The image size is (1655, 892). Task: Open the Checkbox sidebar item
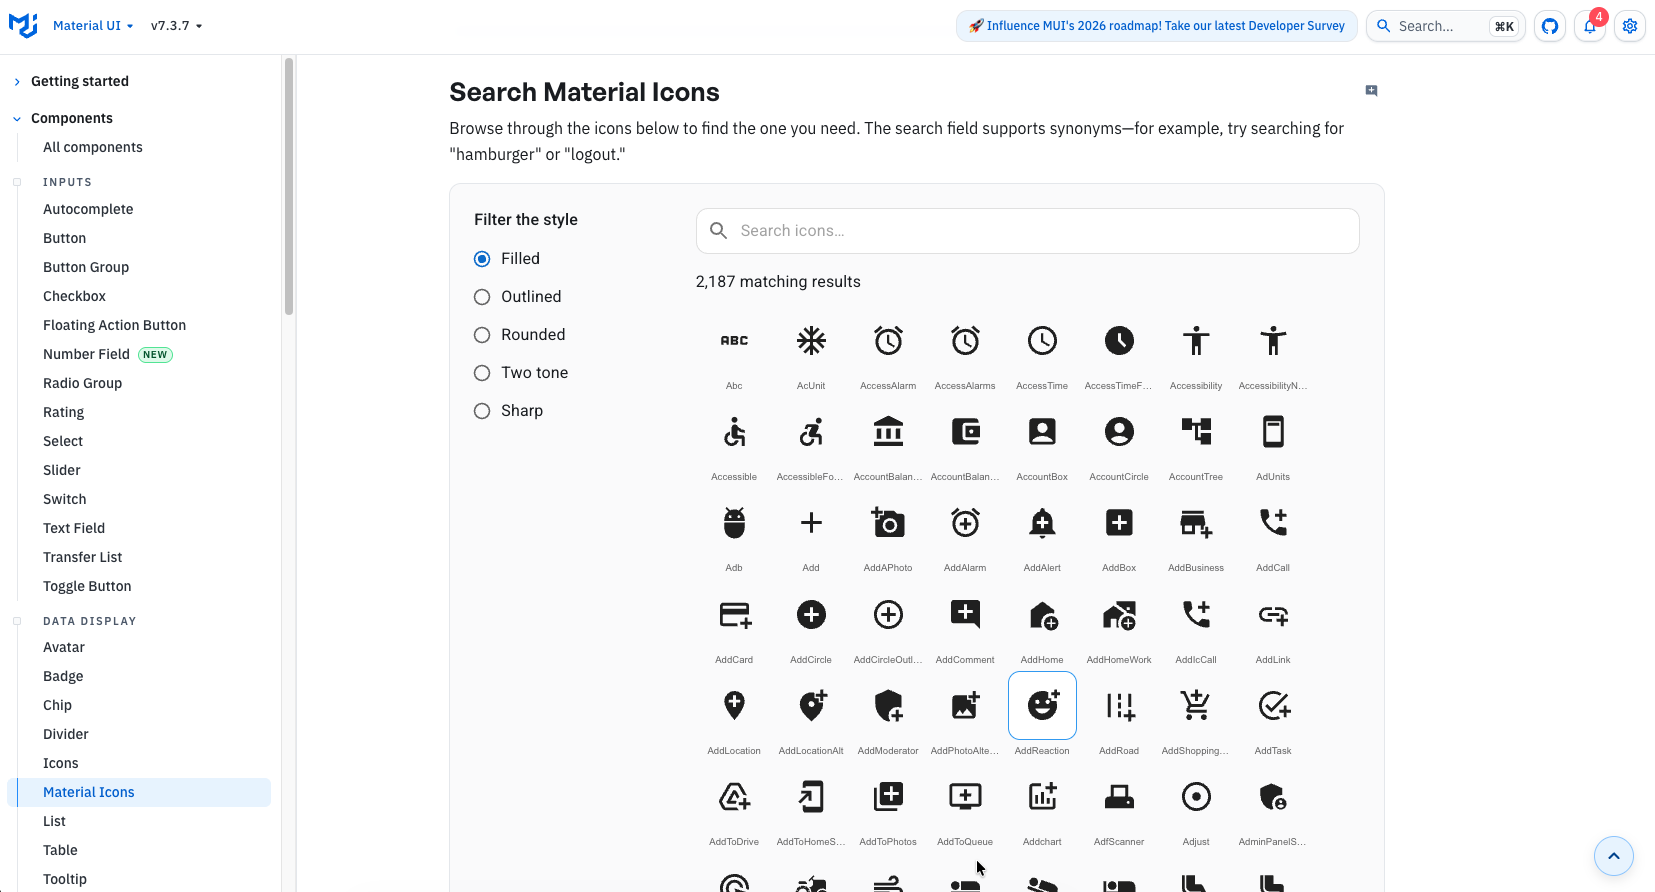click(x=74, y=296)
